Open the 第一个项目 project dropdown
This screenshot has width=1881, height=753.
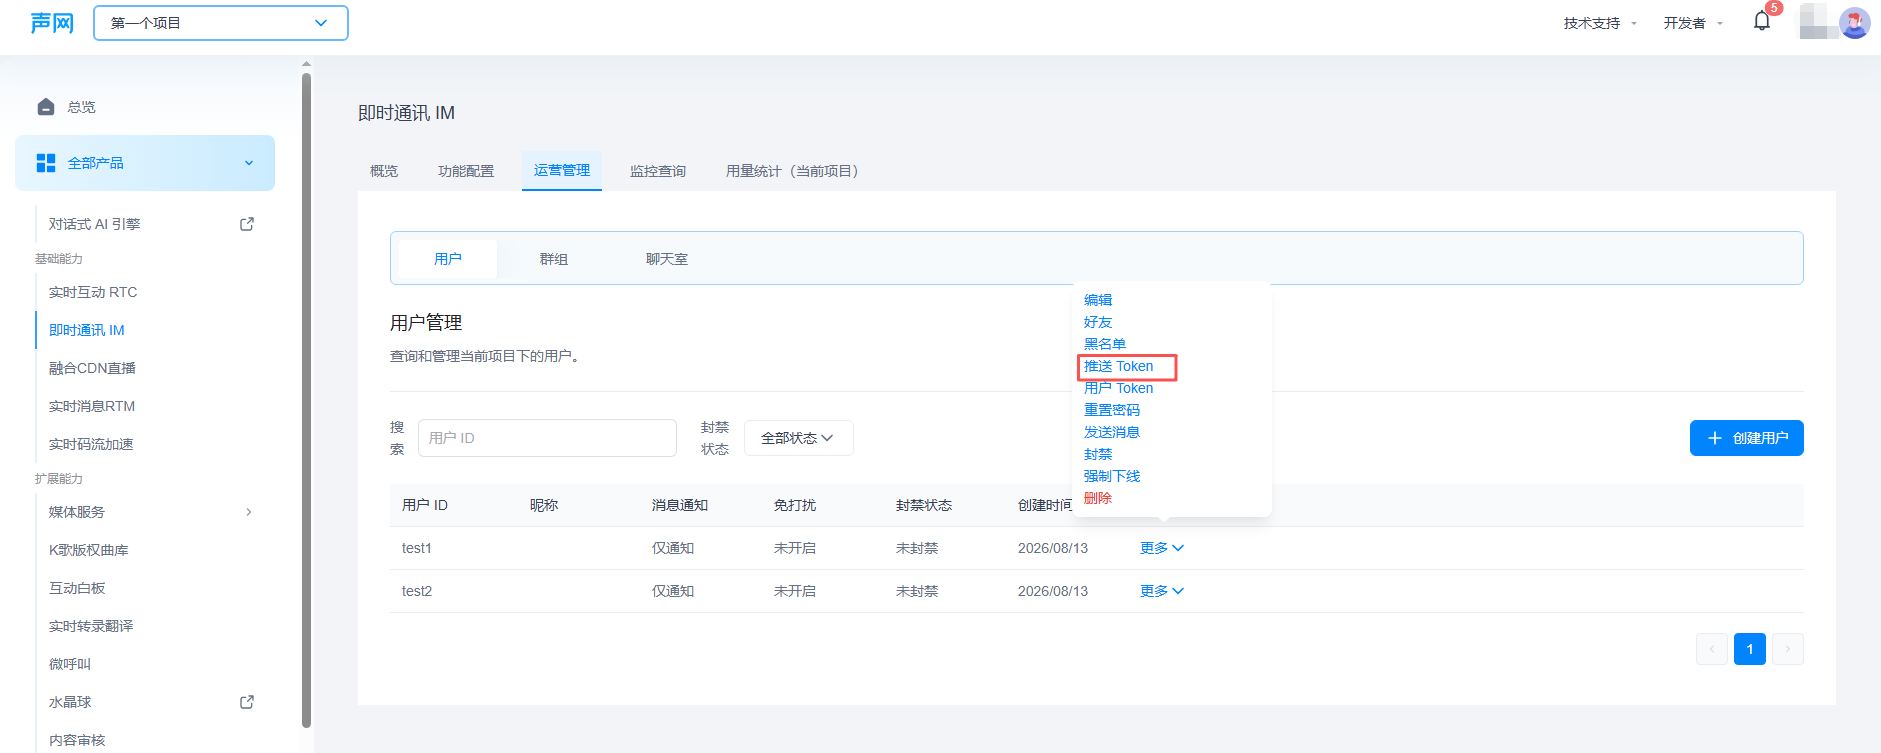point(221,23)
